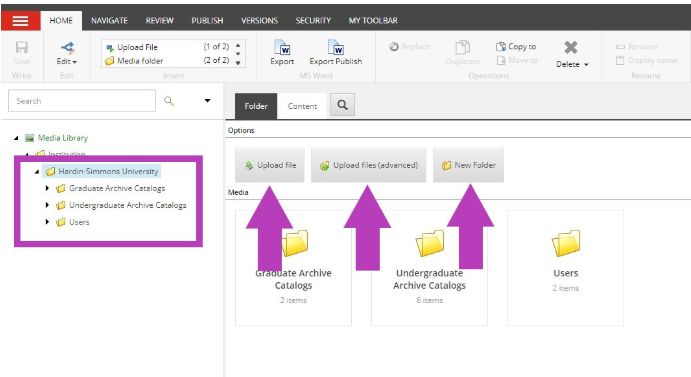691x377 pixels.
Task: Open the search options dropdown arrow
Action: click(207, 101)
